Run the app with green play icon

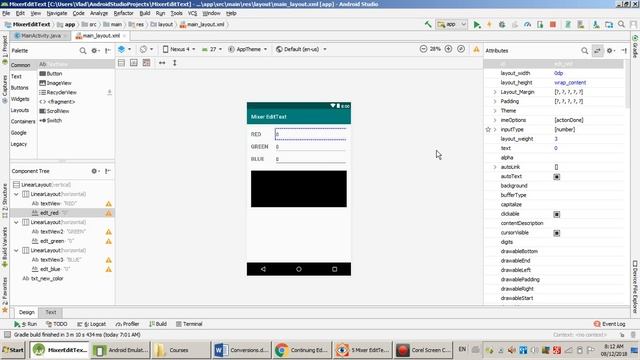pos(477,24)
